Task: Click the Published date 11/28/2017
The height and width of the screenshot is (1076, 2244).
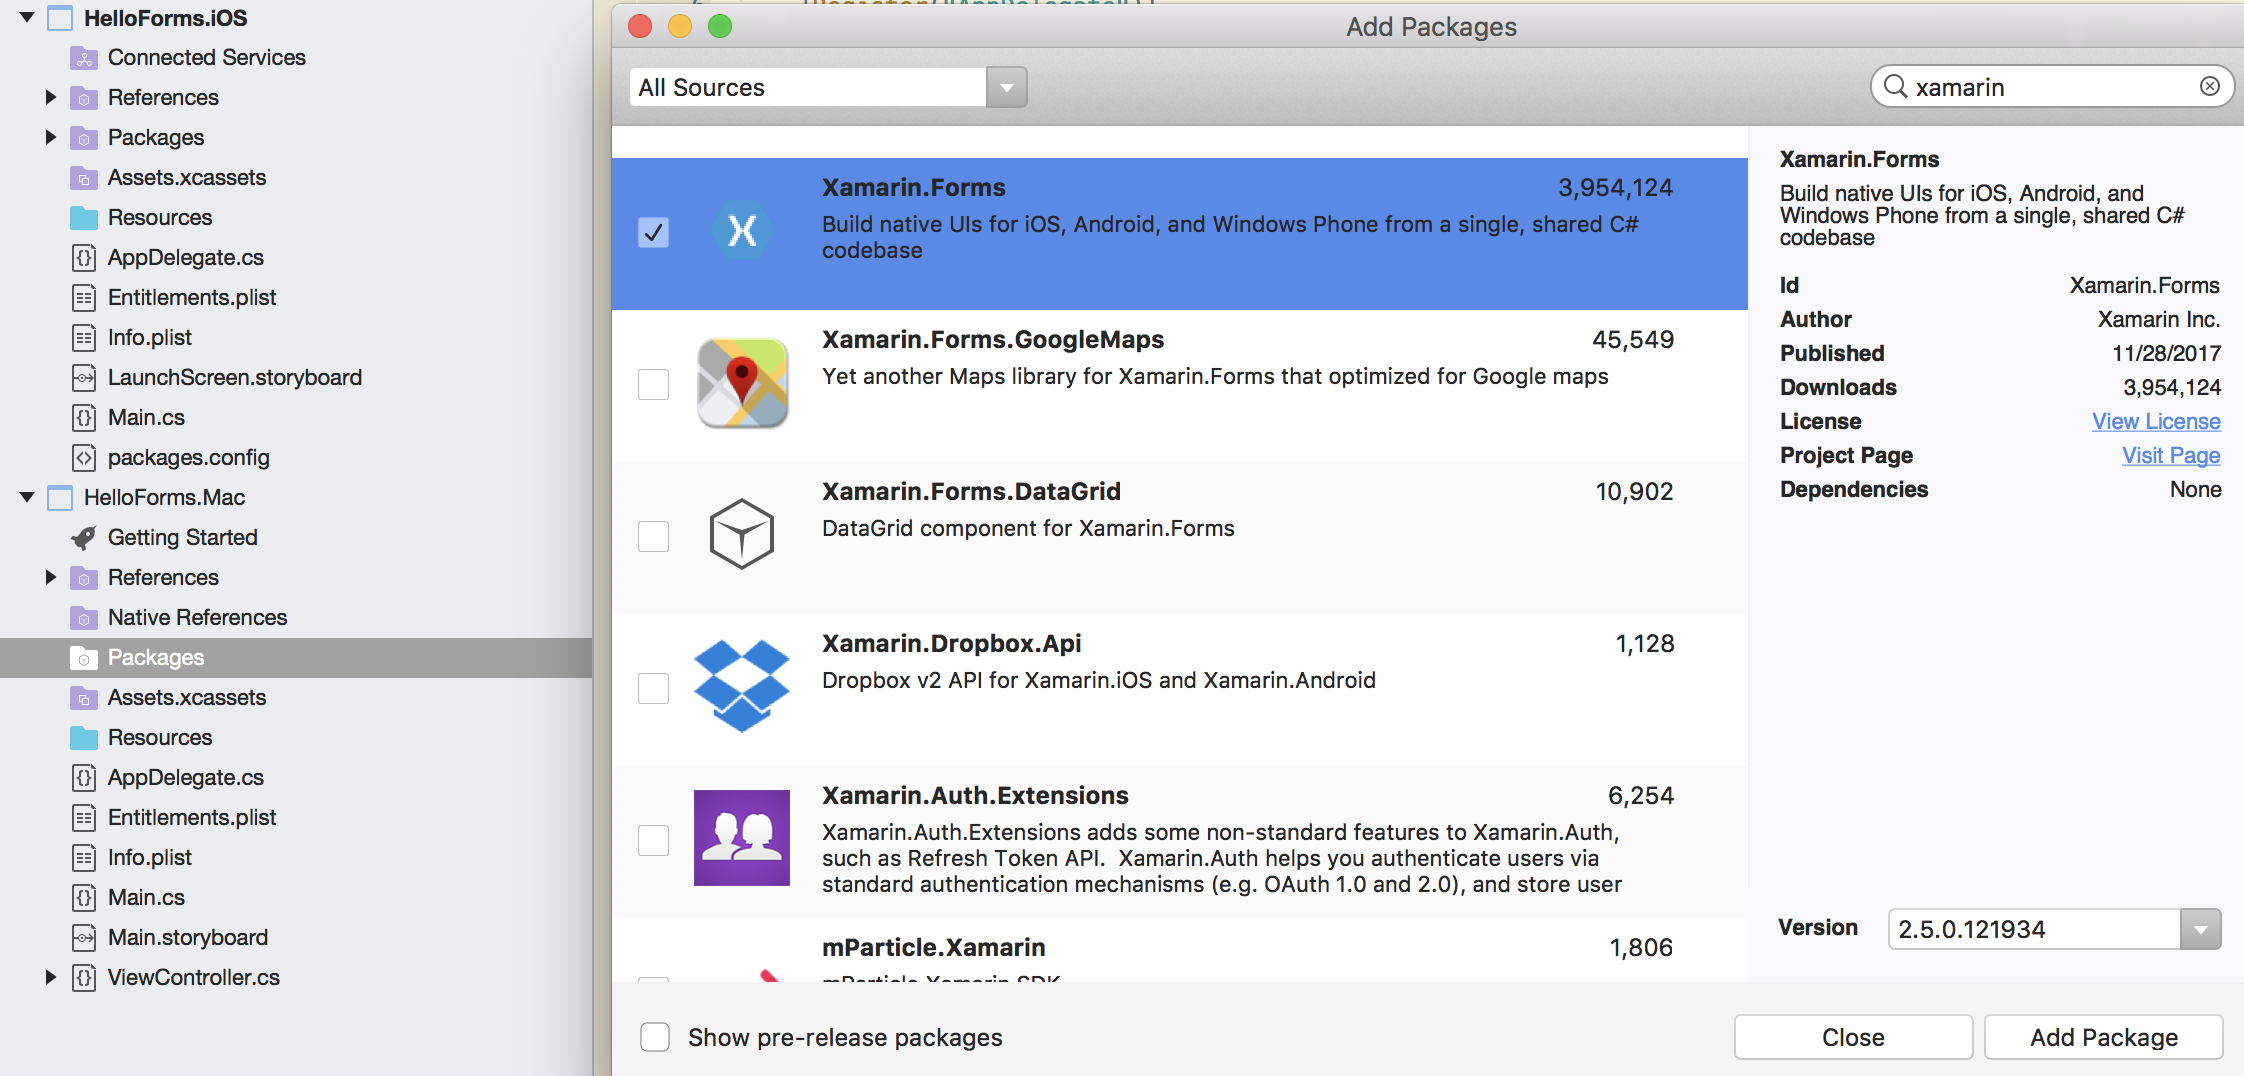Action: pos(2166,353)
